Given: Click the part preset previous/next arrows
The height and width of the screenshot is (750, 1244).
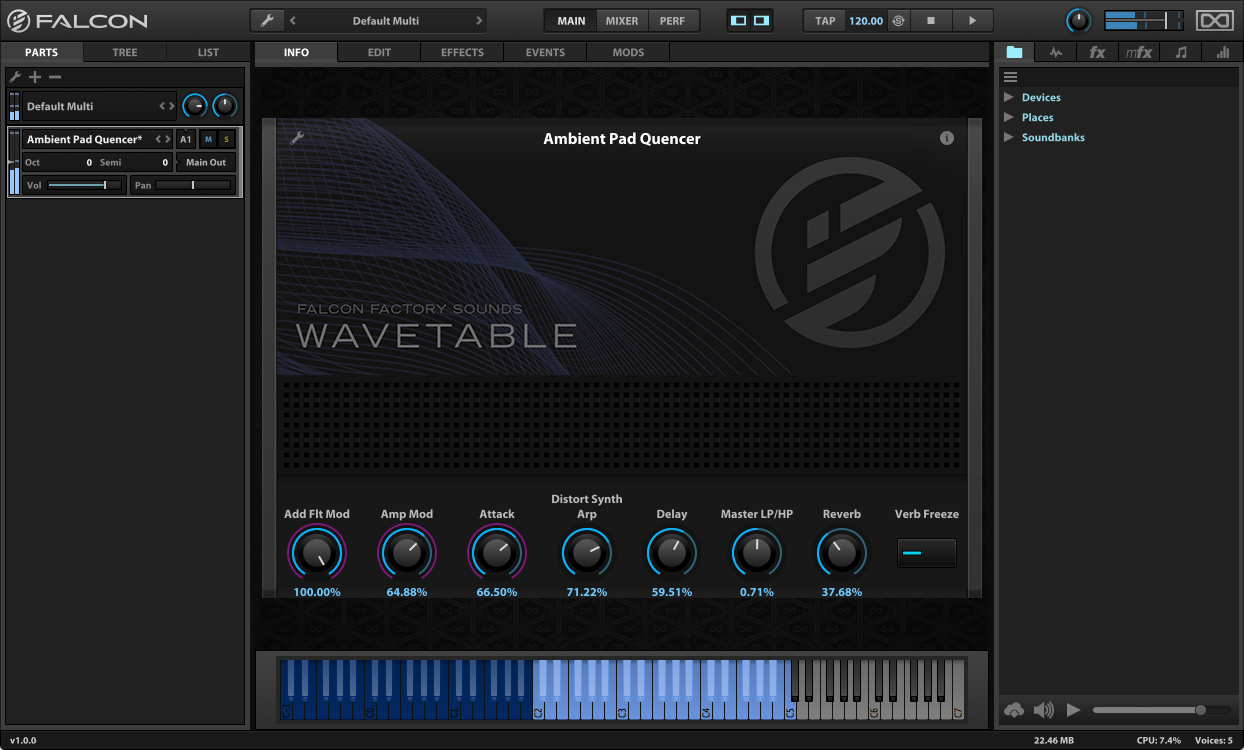Looking at the screenshot, I should tap(162, 139).
